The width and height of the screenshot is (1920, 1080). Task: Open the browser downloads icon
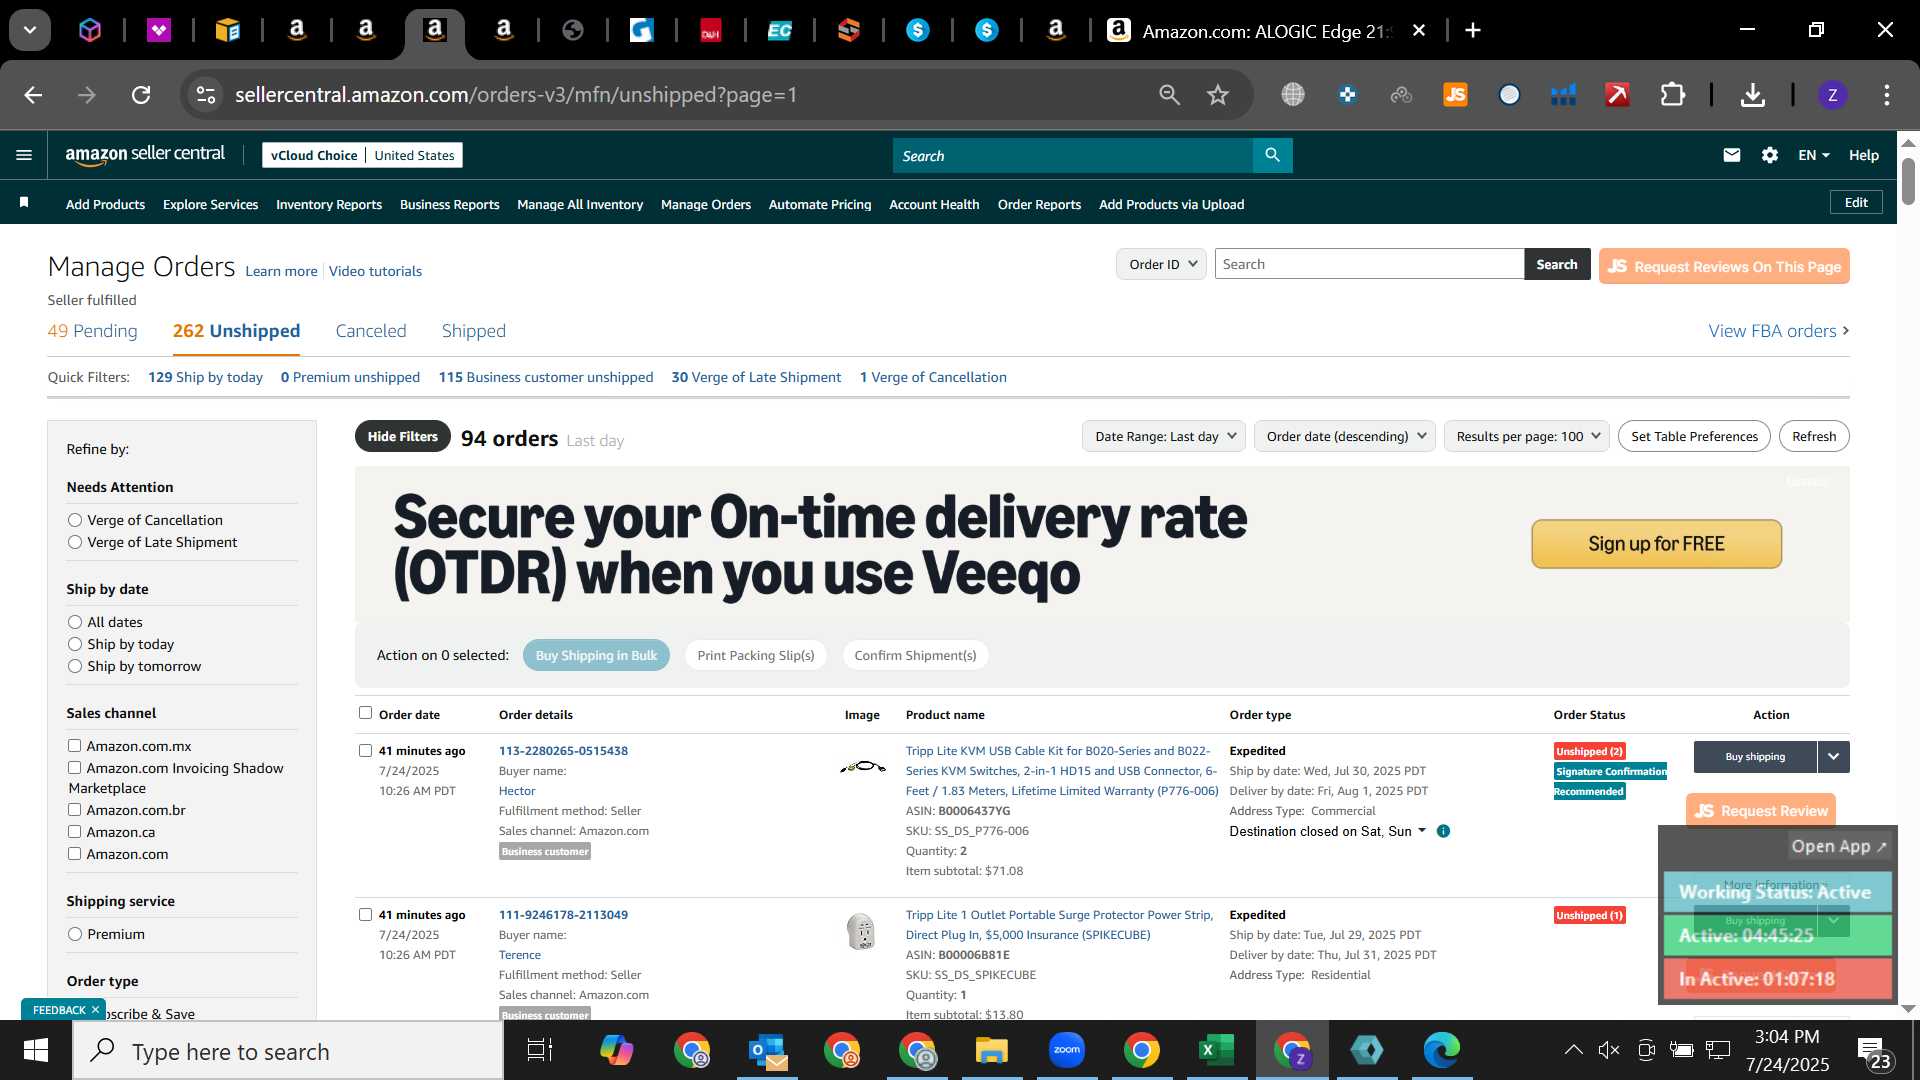[1752, 95]
